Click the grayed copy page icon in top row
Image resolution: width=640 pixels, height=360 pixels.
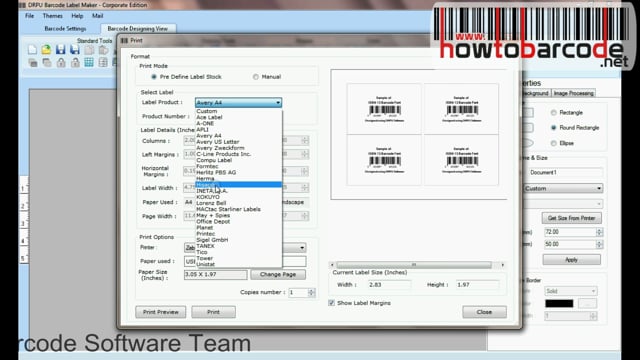point(89,50)
